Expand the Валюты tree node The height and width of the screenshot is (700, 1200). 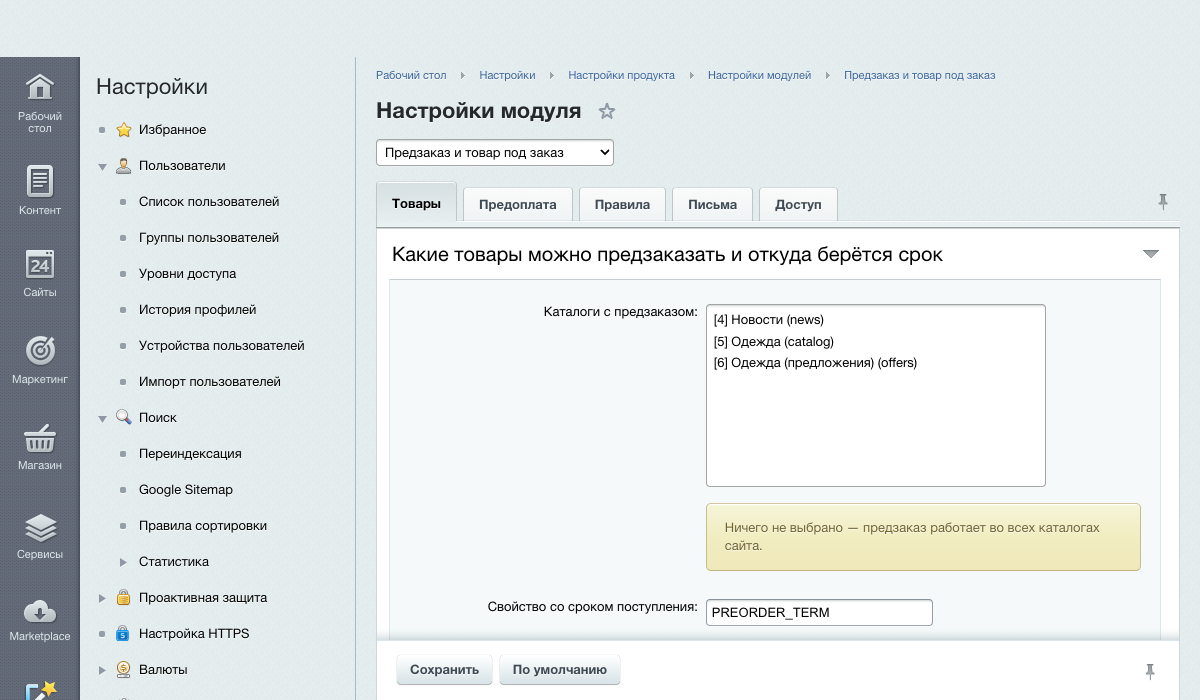[102, 670]
